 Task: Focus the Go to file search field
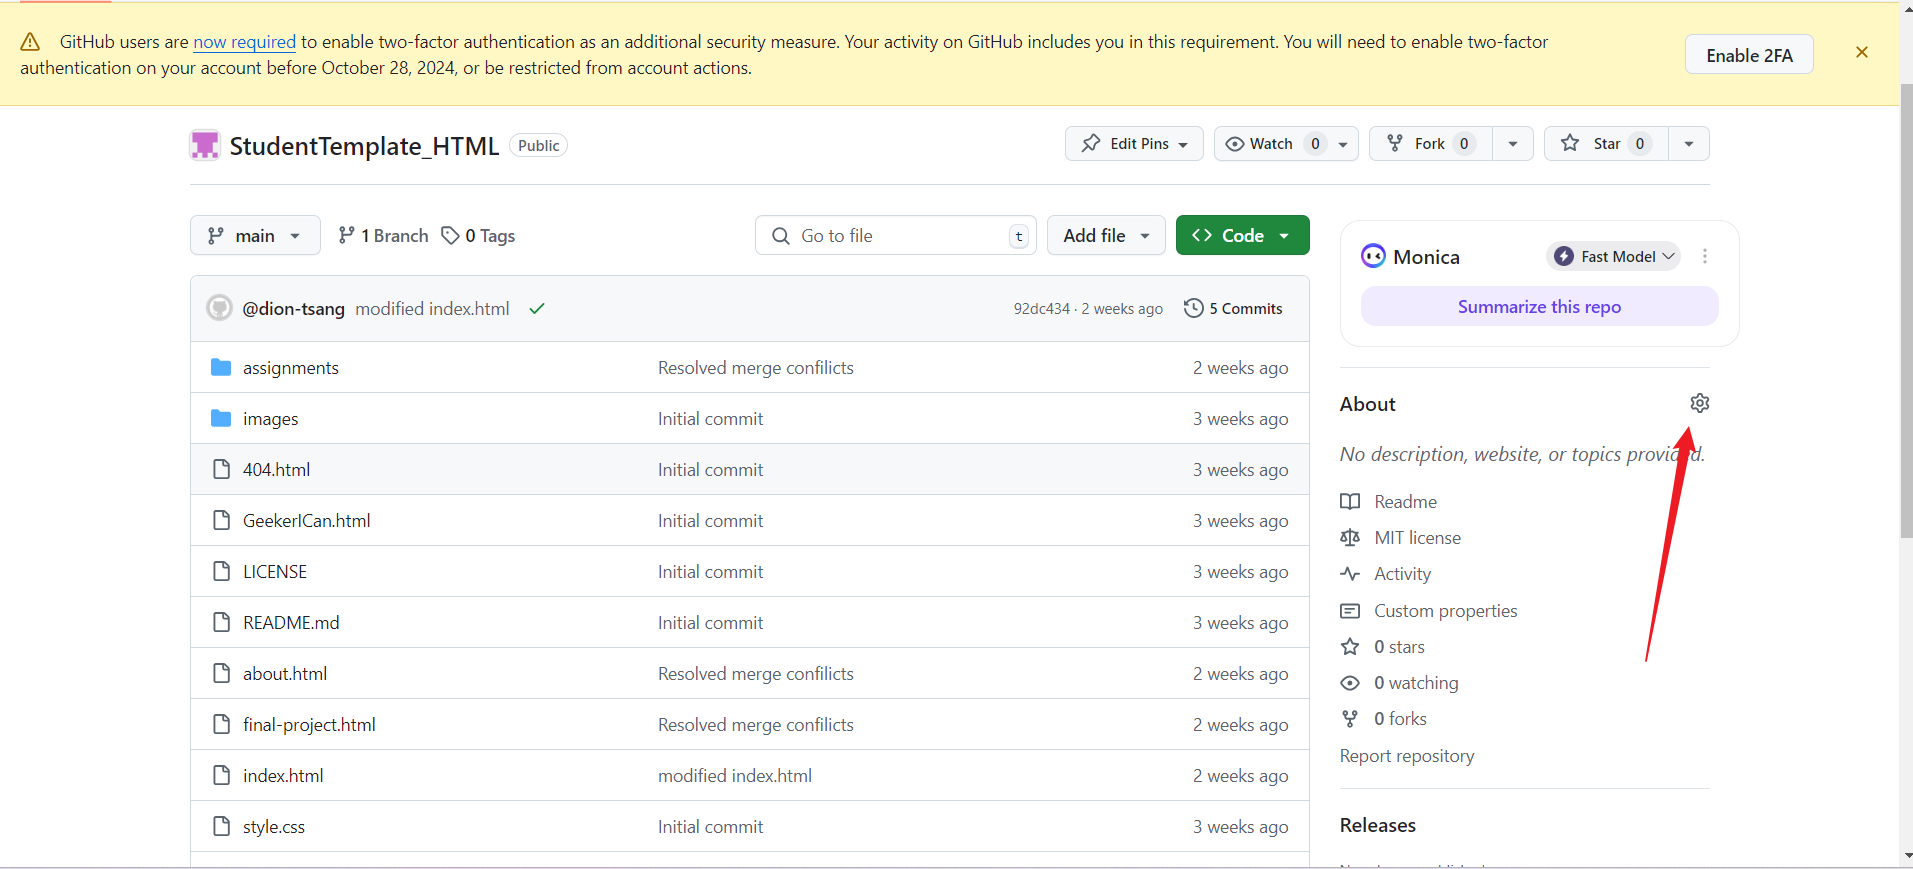[x=895, y=235]
